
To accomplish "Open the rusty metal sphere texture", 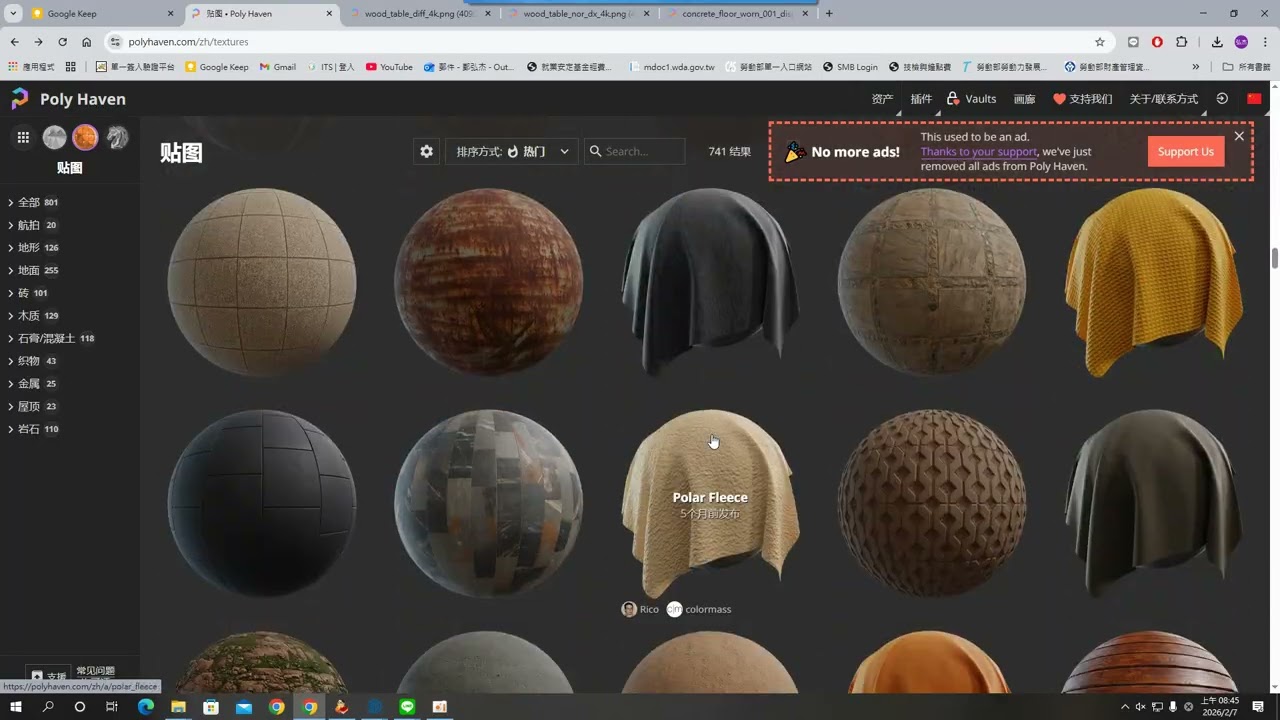I will [488, 282].
